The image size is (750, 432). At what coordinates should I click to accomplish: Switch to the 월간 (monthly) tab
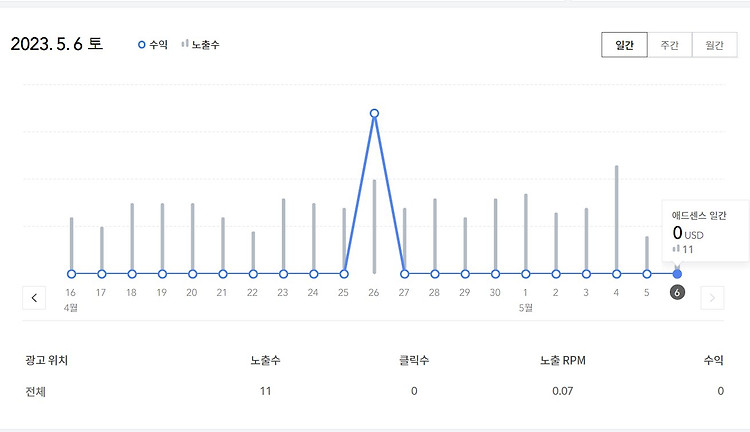click(x=715, y=45)
